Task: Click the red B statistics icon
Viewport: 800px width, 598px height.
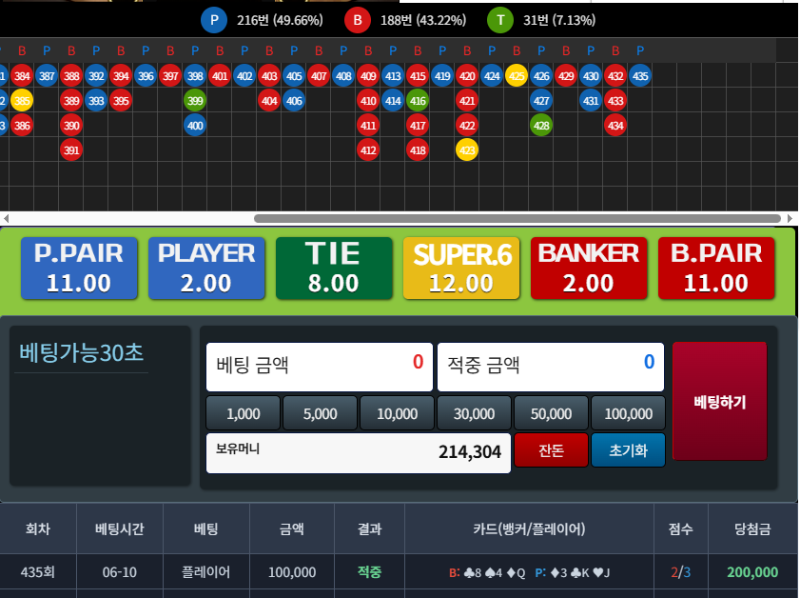Action: 357,20
